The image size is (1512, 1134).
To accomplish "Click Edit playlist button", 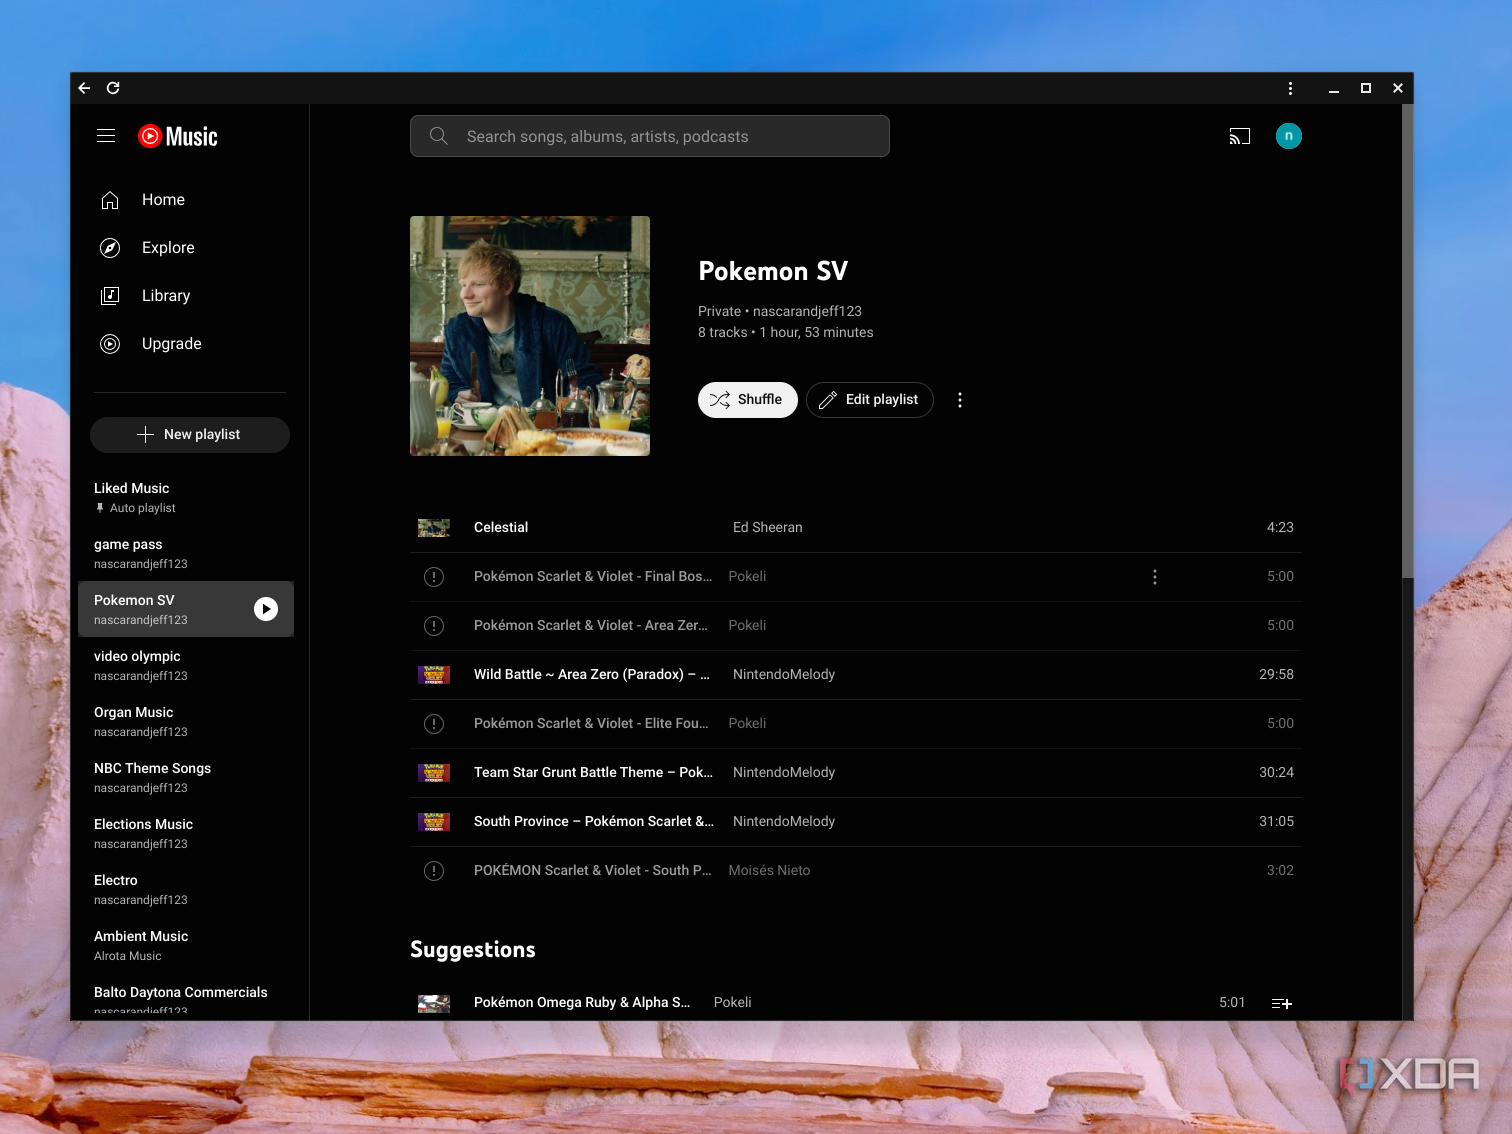I will [870, 400].
